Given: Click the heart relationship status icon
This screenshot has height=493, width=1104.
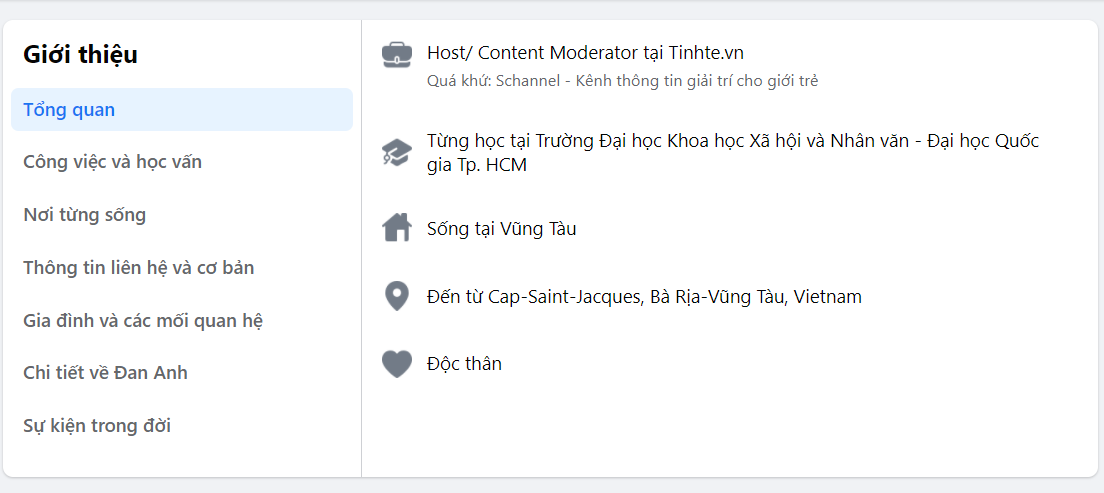Looking at the screenshot, I should click(x=397, y=364).
